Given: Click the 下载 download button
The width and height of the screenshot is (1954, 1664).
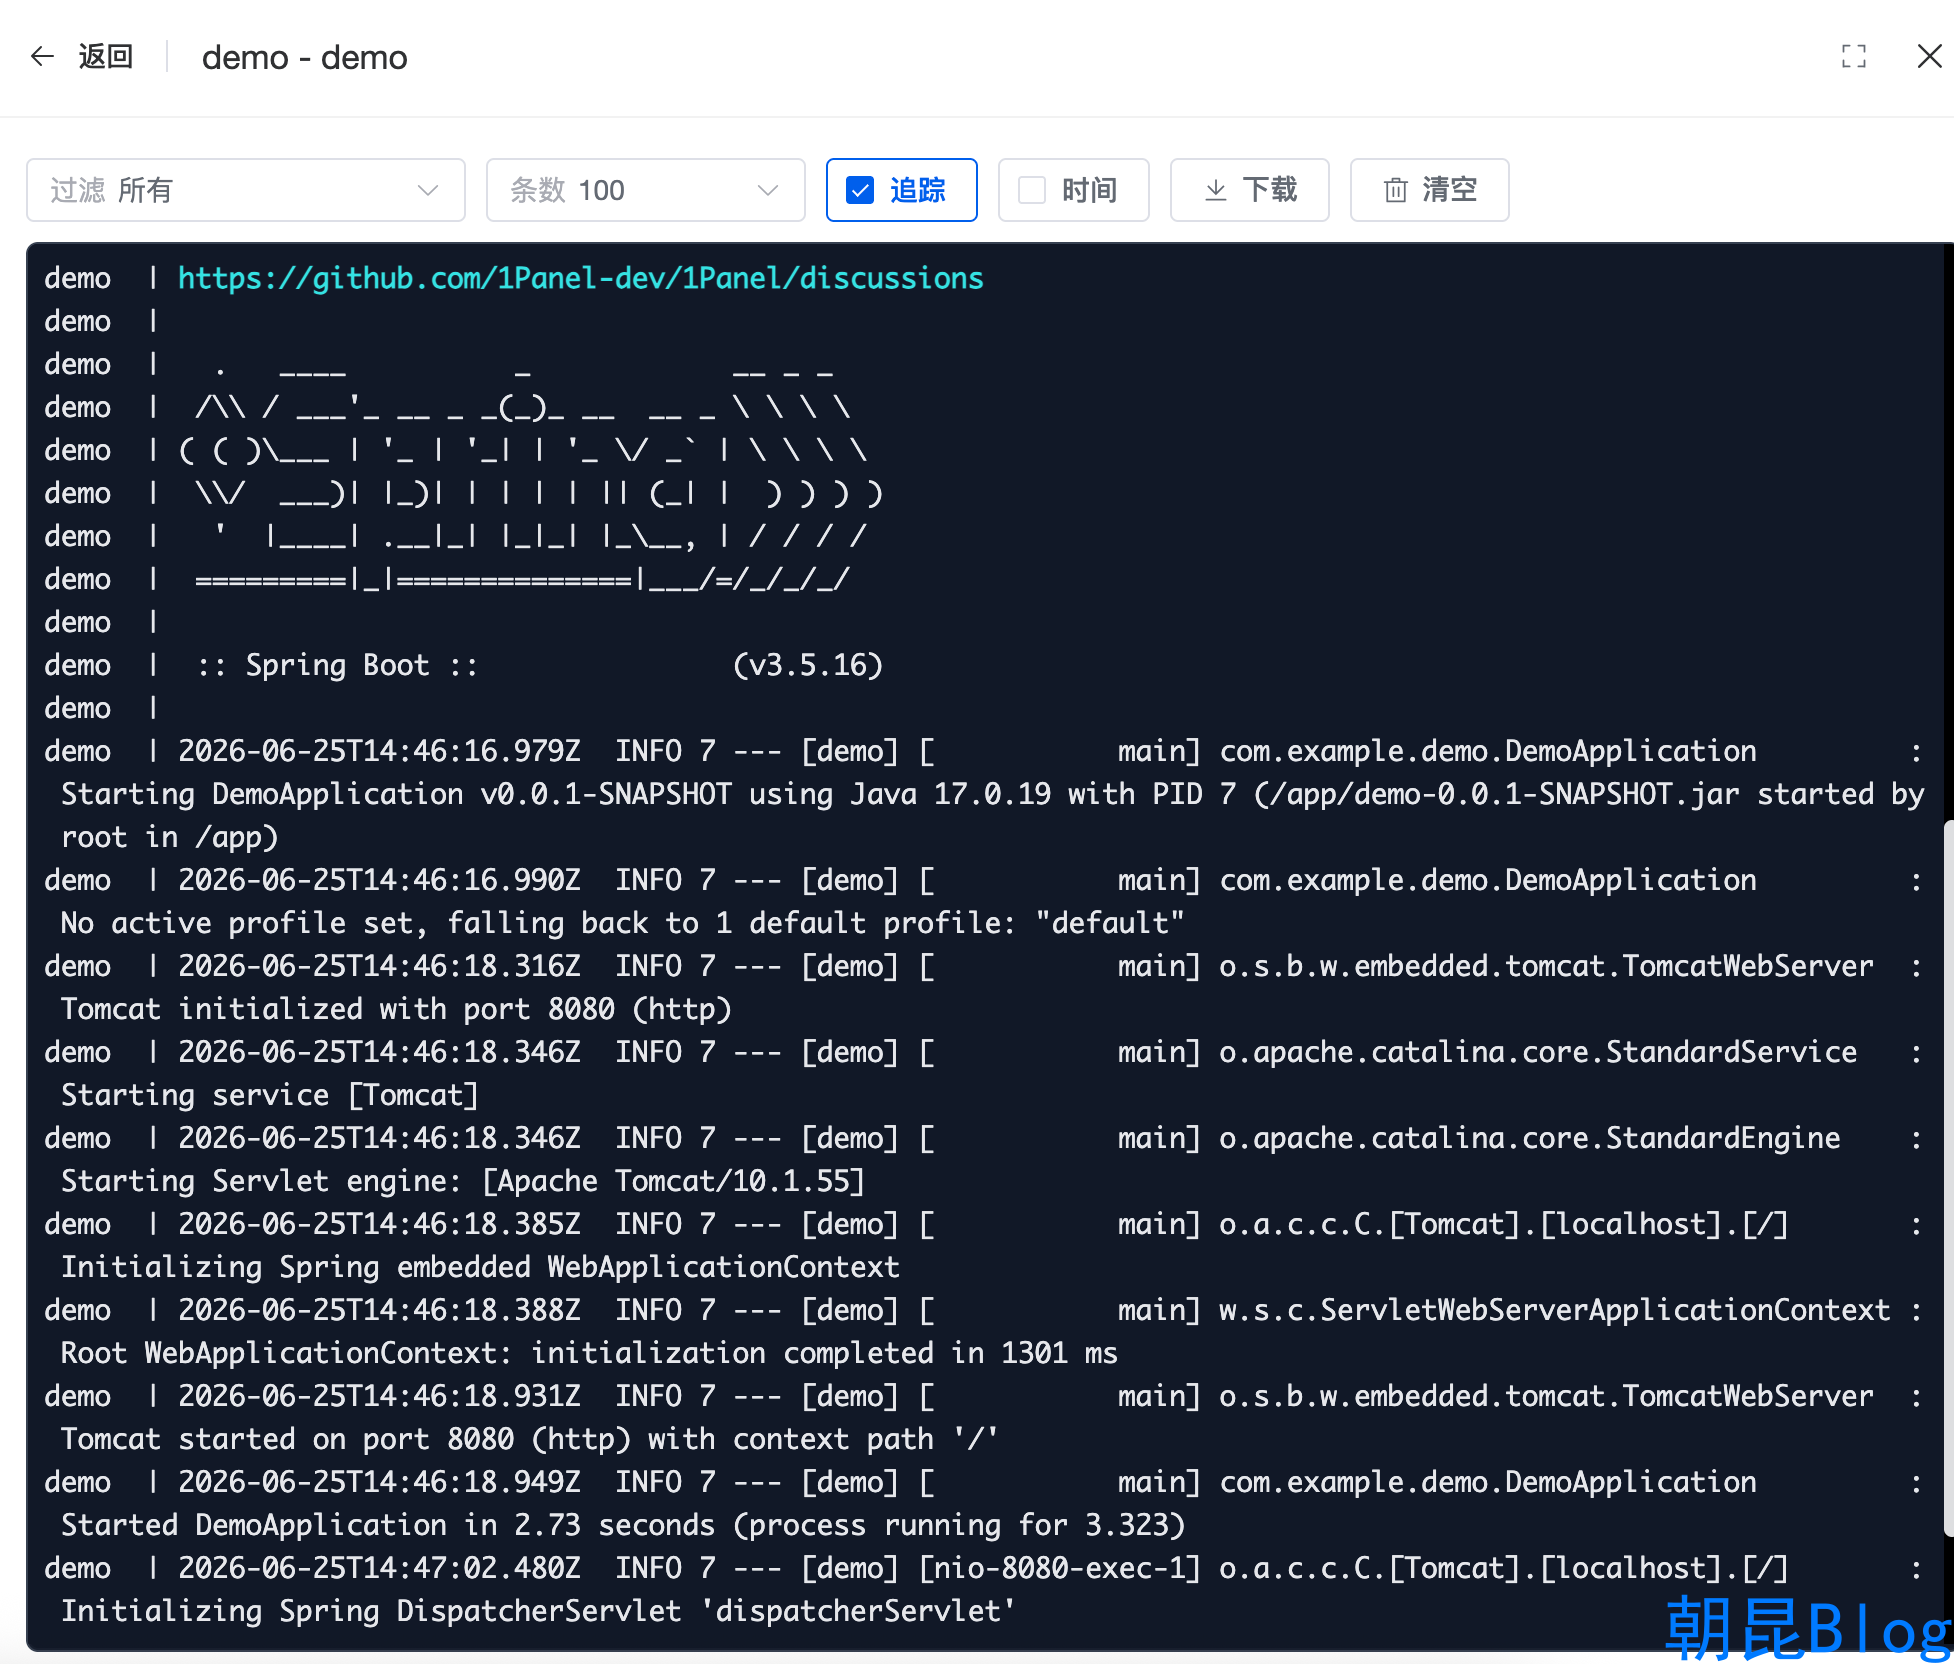Looking at the screenshot, I should coord(1250,190).
